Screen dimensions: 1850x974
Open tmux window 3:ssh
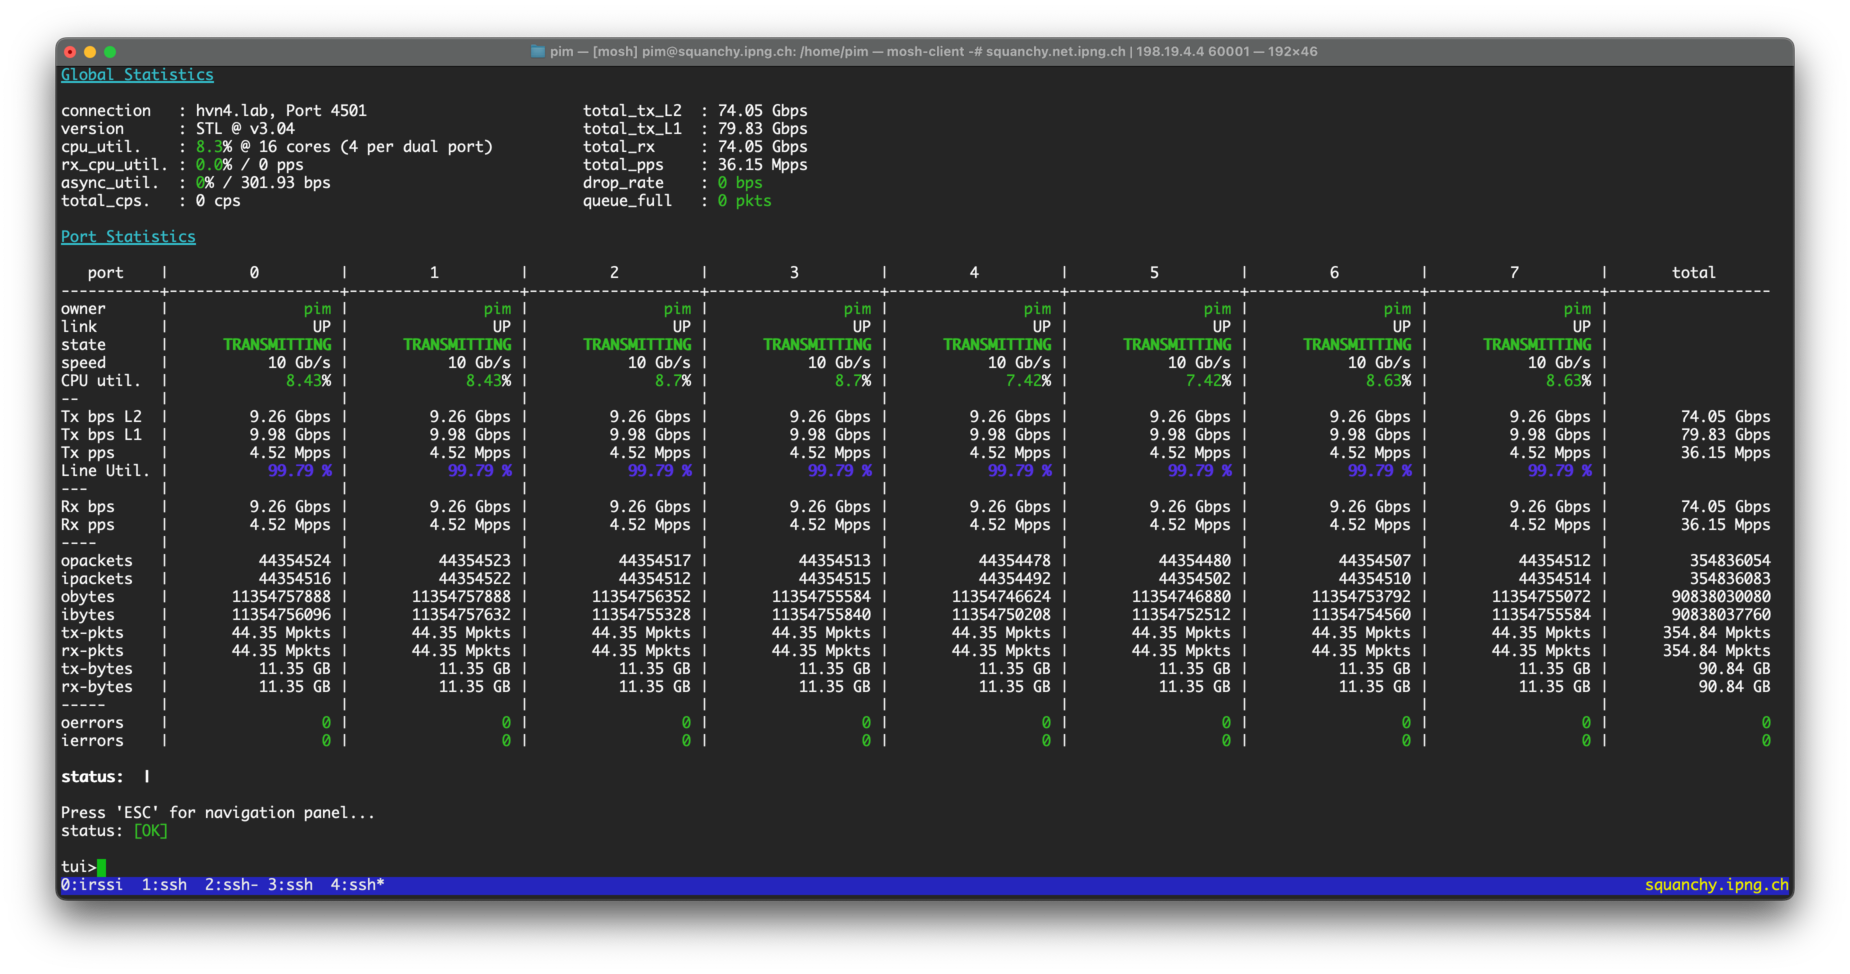(x=290, y=885)
